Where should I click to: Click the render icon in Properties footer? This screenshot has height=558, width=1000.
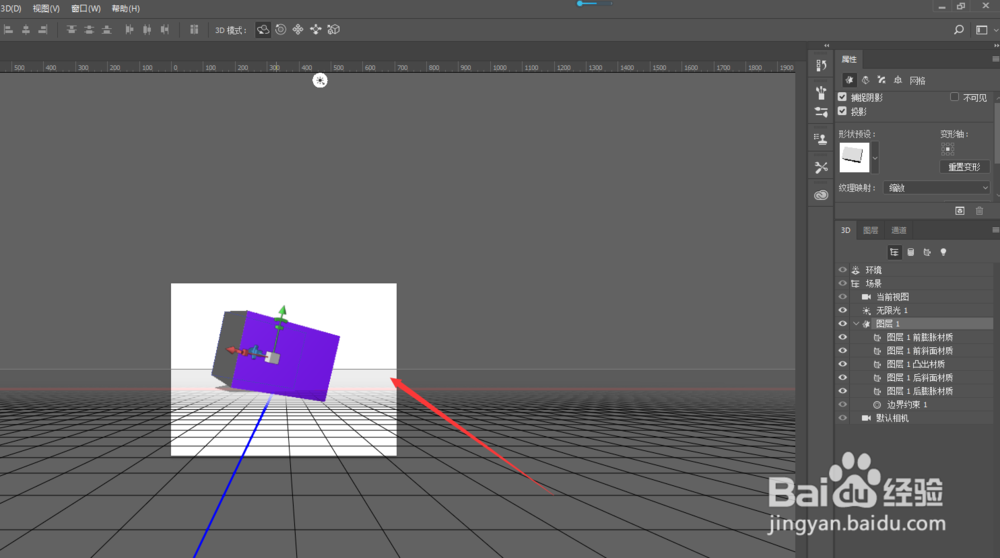(x=960, y=211)
